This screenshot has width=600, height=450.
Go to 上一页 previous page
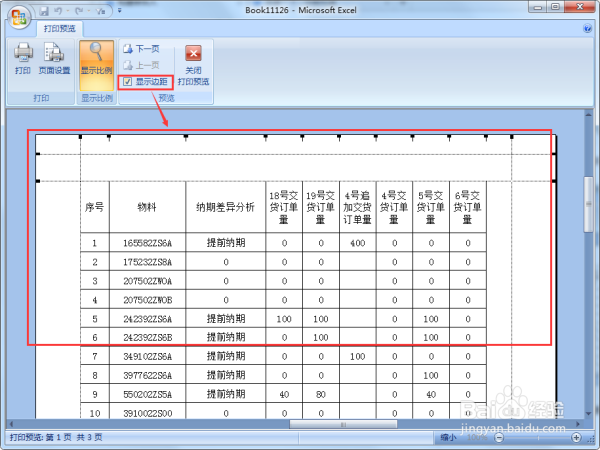click(141, 65)
